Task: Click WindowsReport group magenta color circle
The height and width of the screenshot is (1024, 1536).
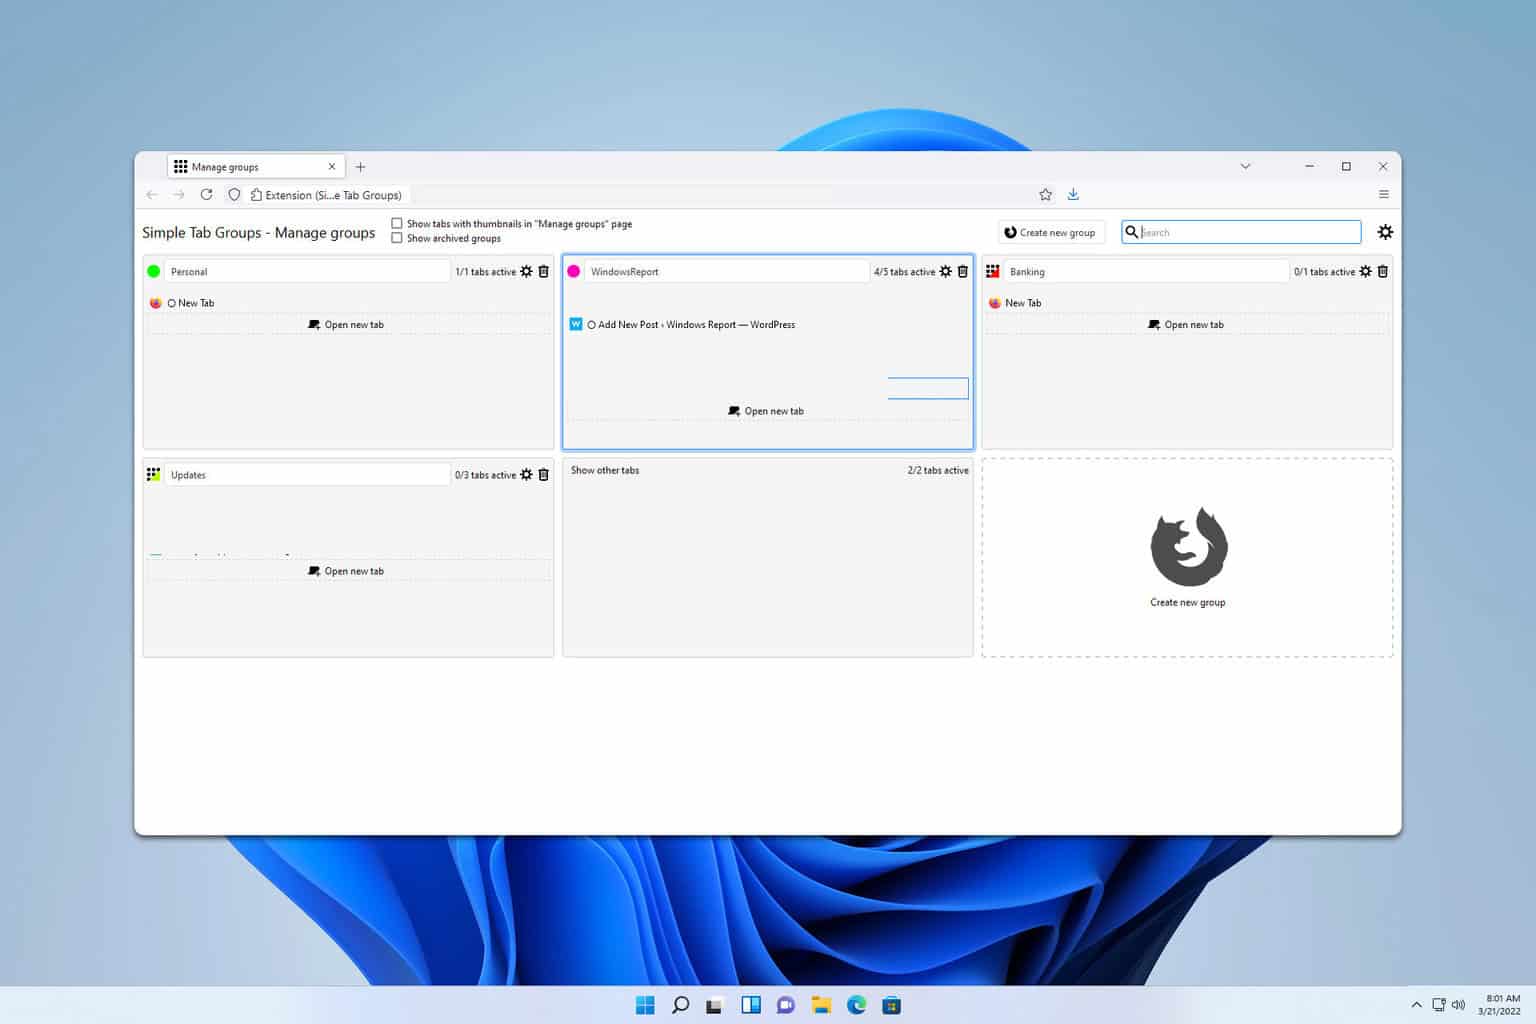Action: click(x=573, y=271)
